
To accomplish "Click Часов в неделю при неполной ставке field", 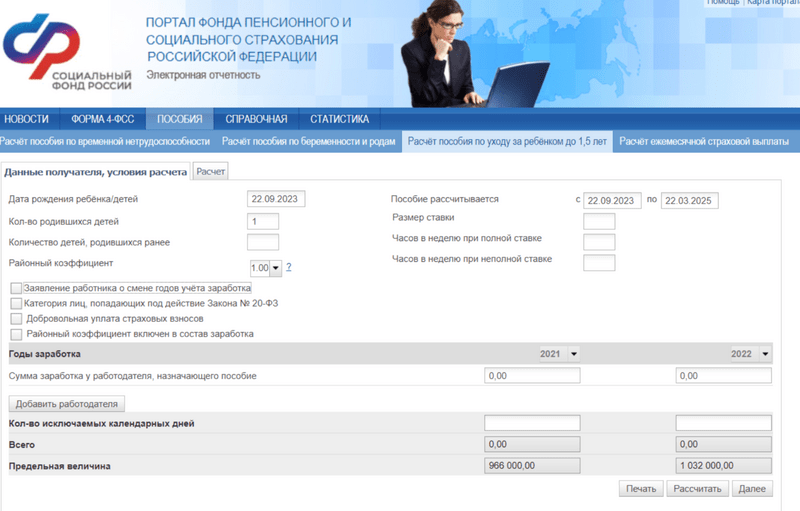I will pyautogui.click(x=599, y=263).
